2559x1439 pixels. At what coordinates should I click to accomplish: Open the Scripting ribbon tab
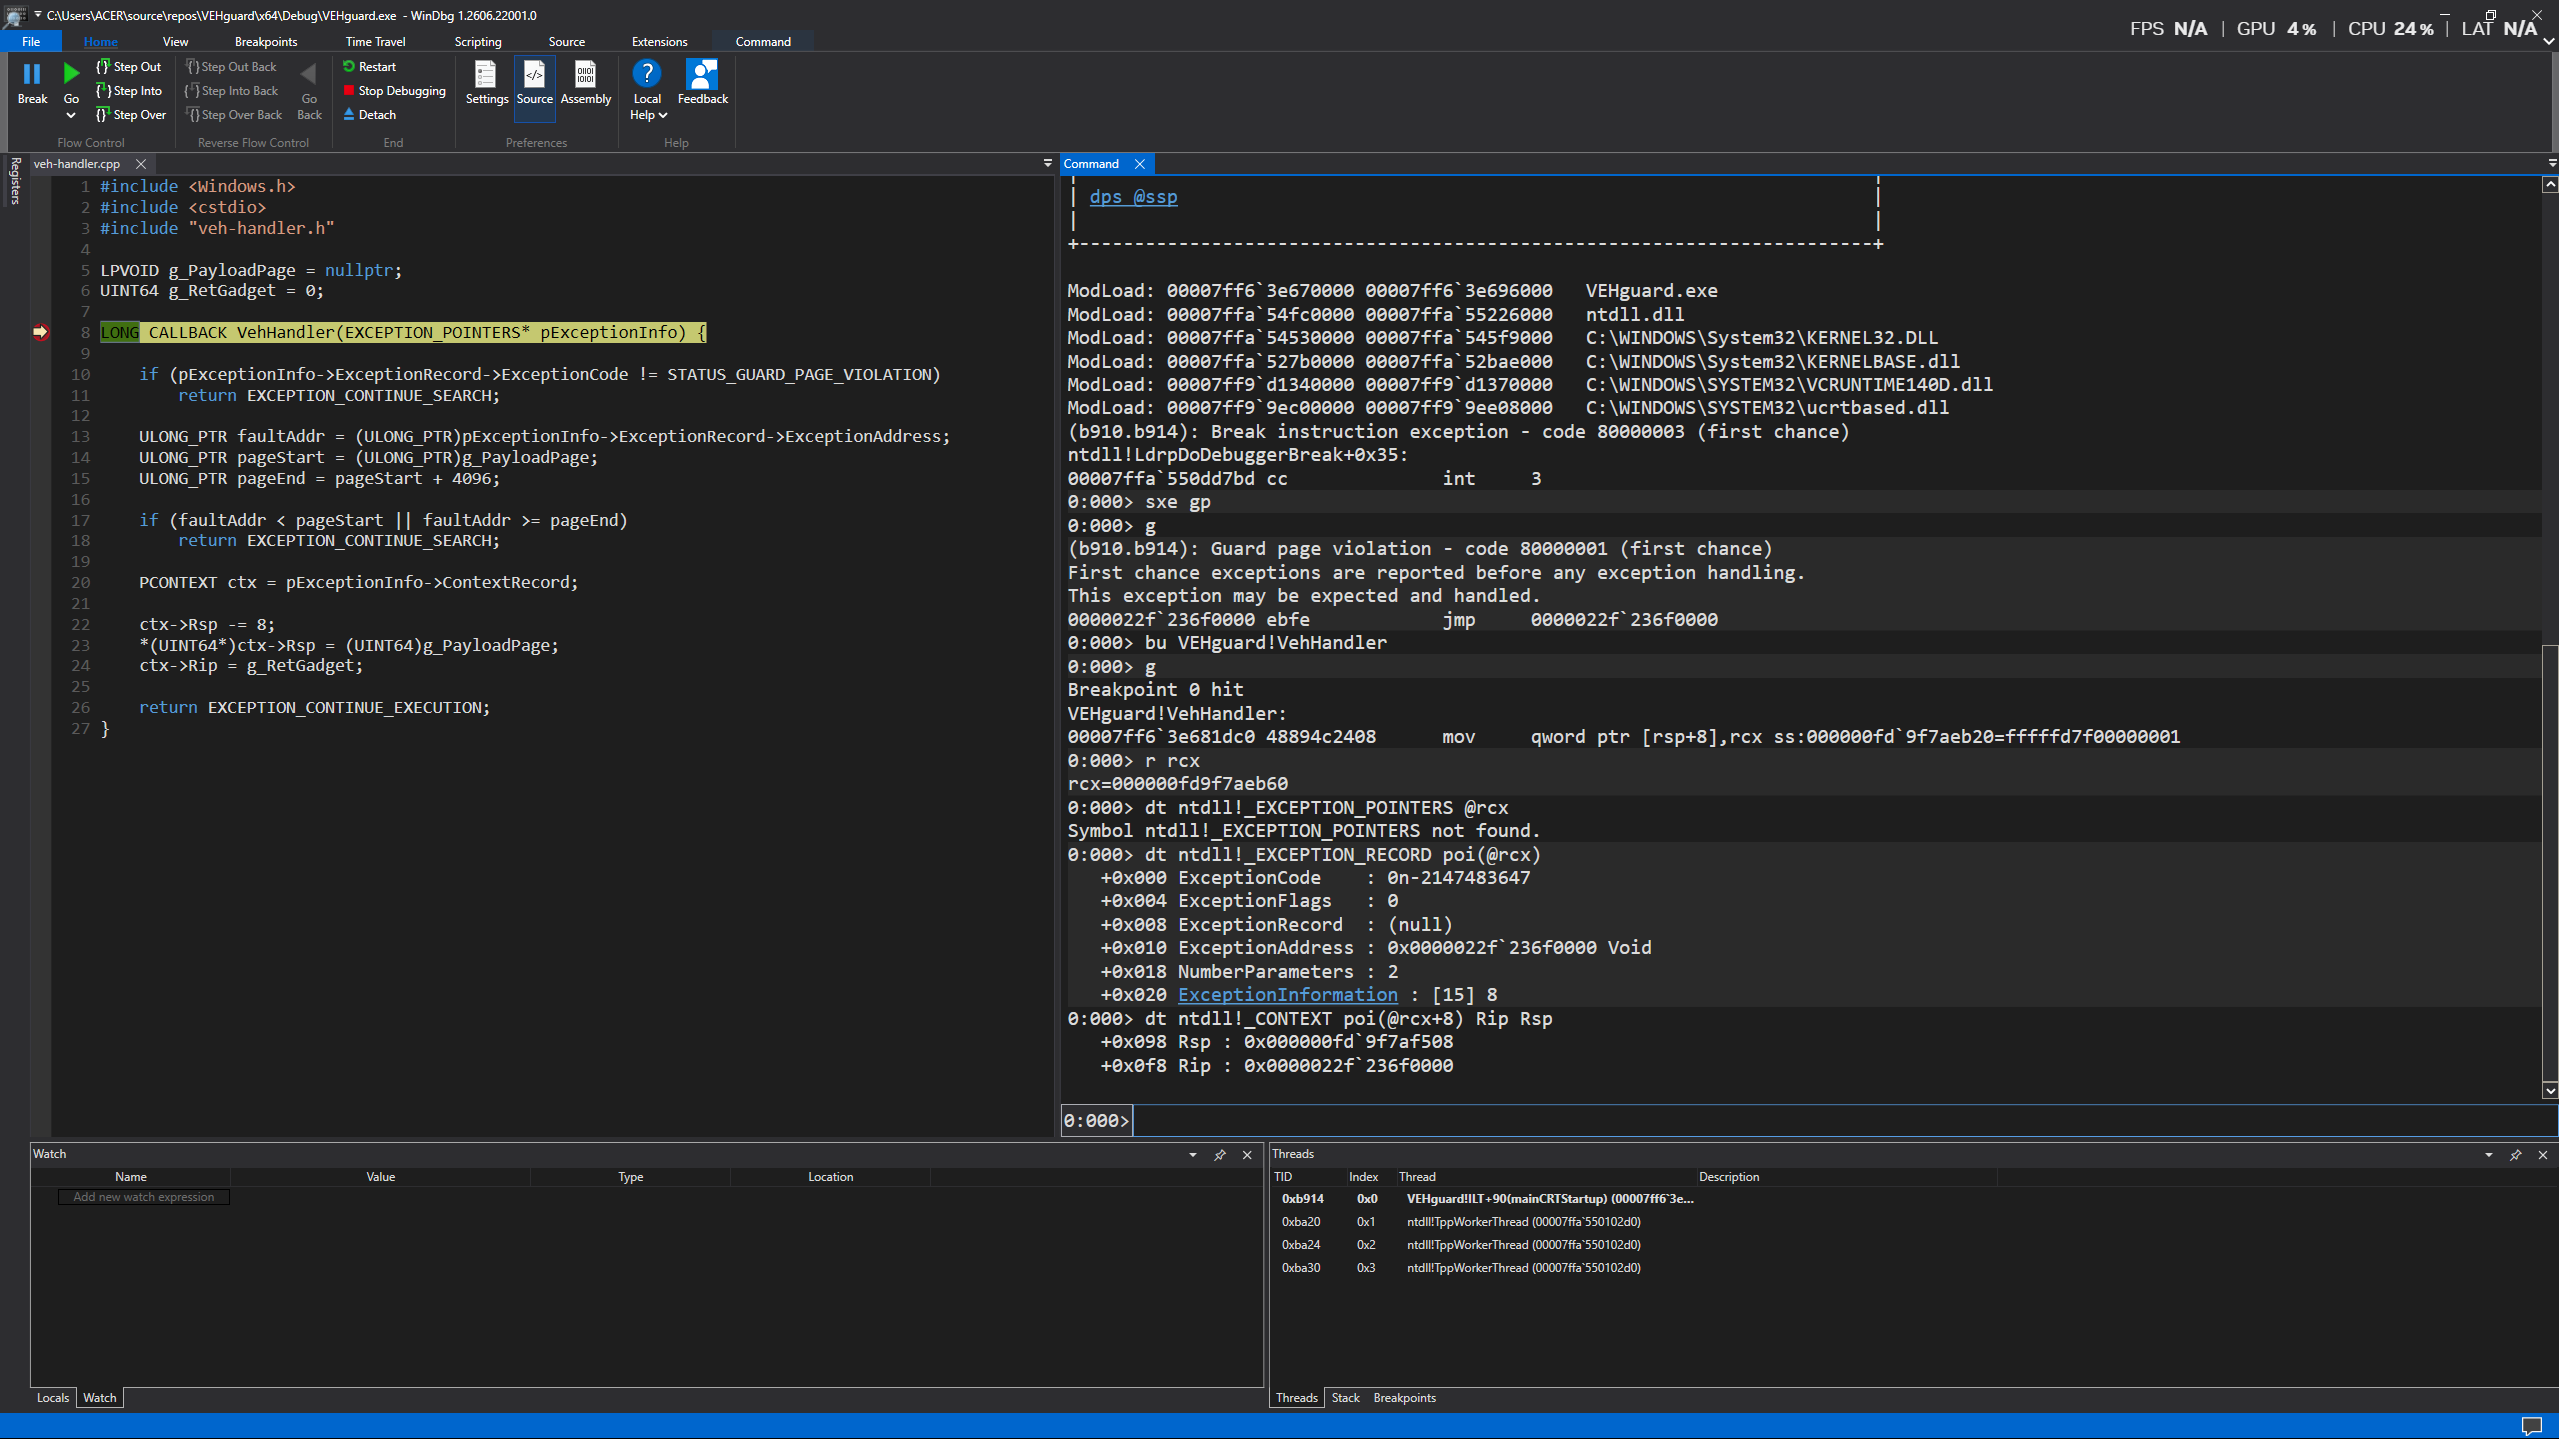click(478, 41)
